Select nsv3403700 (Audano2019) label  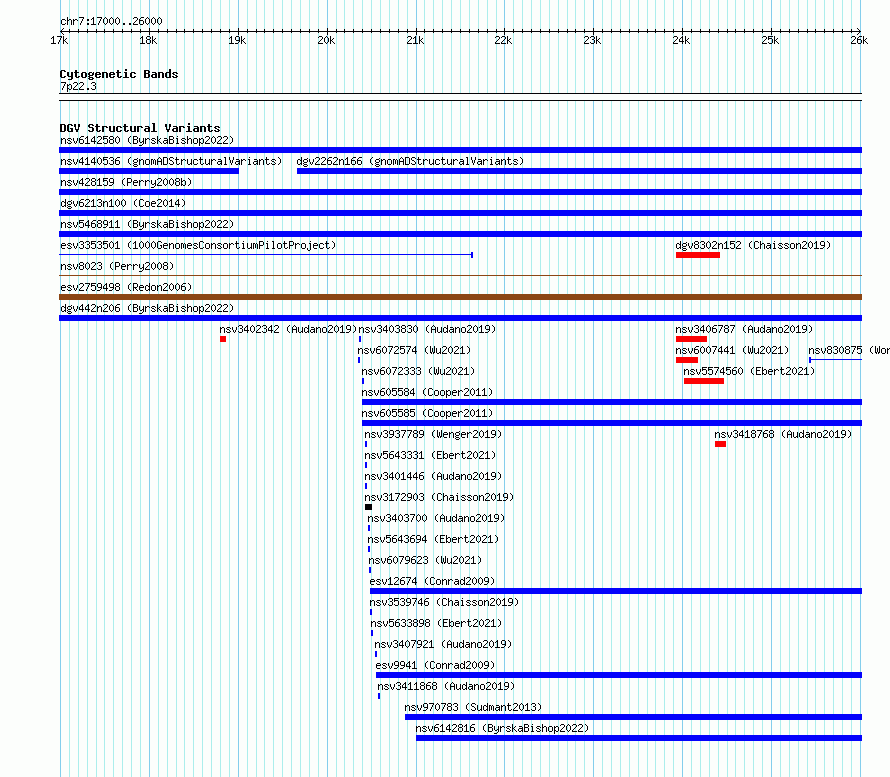pos(436,518)
